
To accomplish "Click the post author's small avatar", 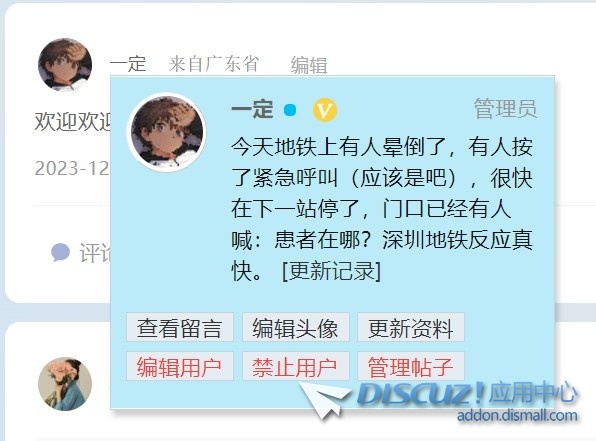I will (65, 65).
